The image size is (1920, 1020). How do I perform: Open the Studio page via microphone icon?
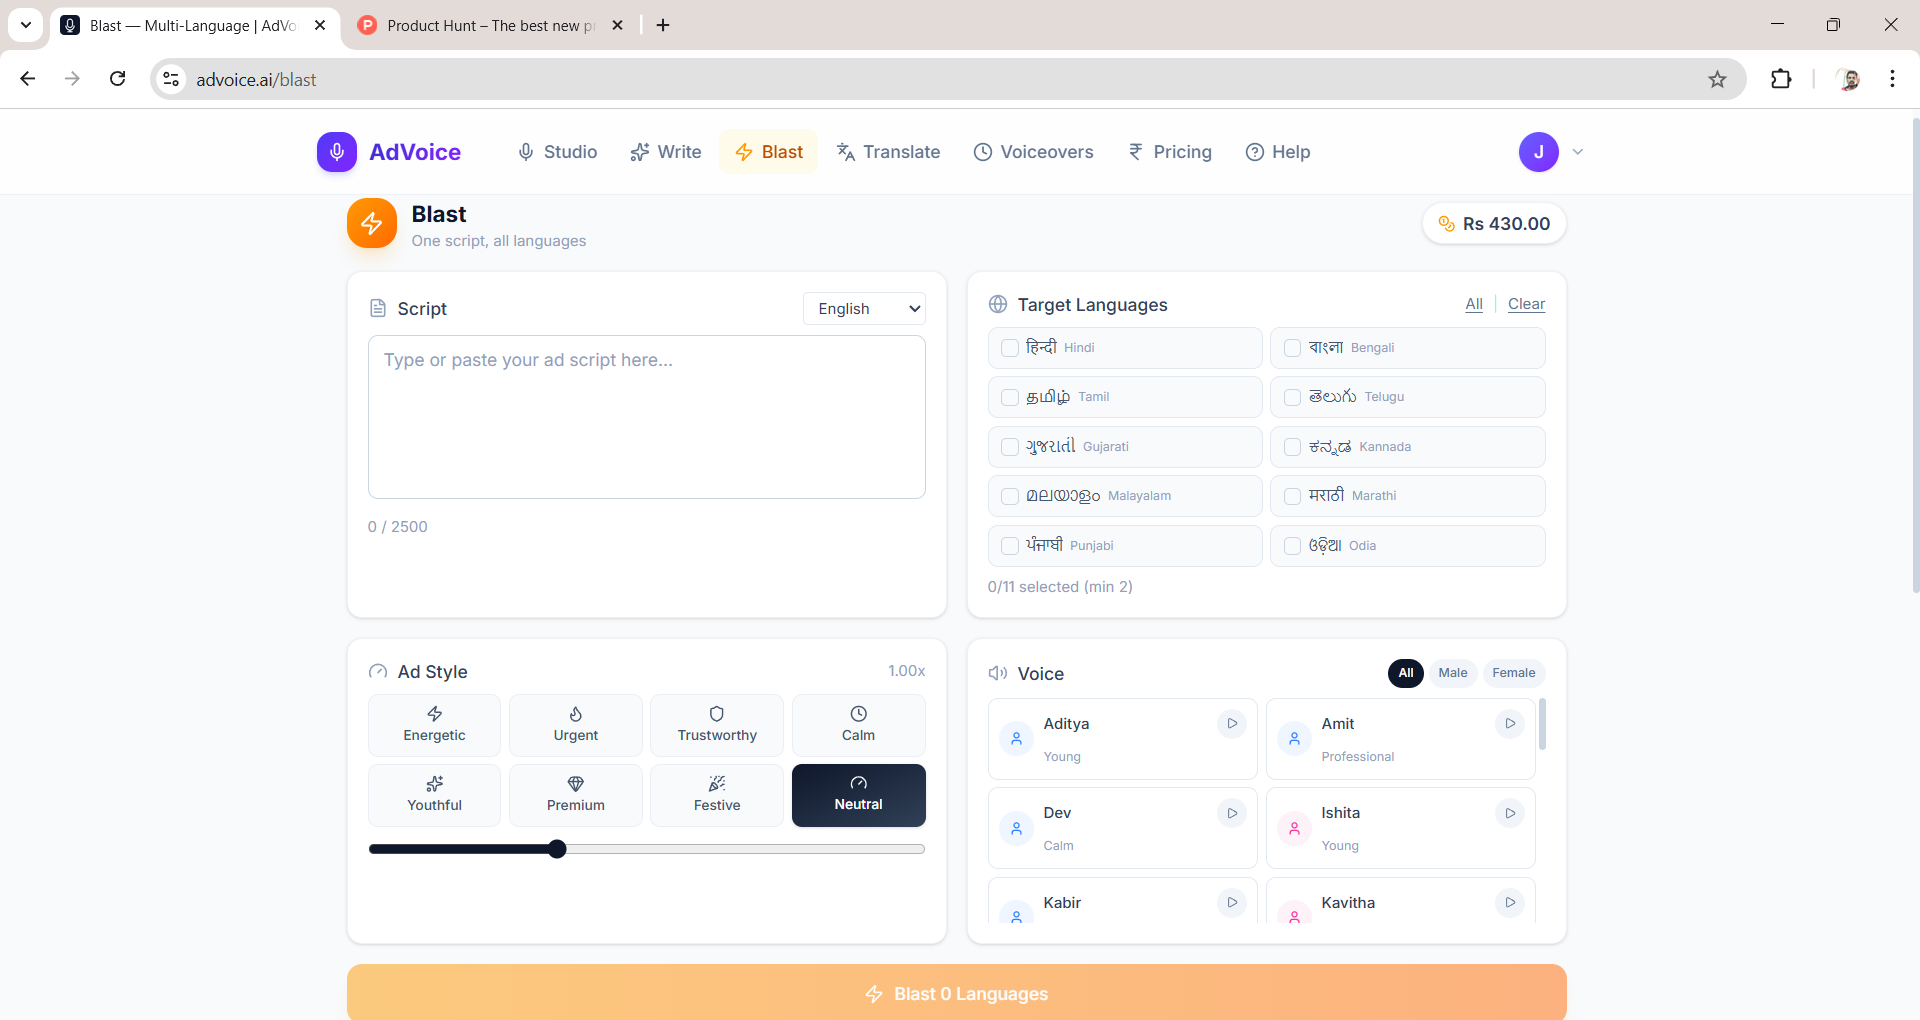[556, 152]
